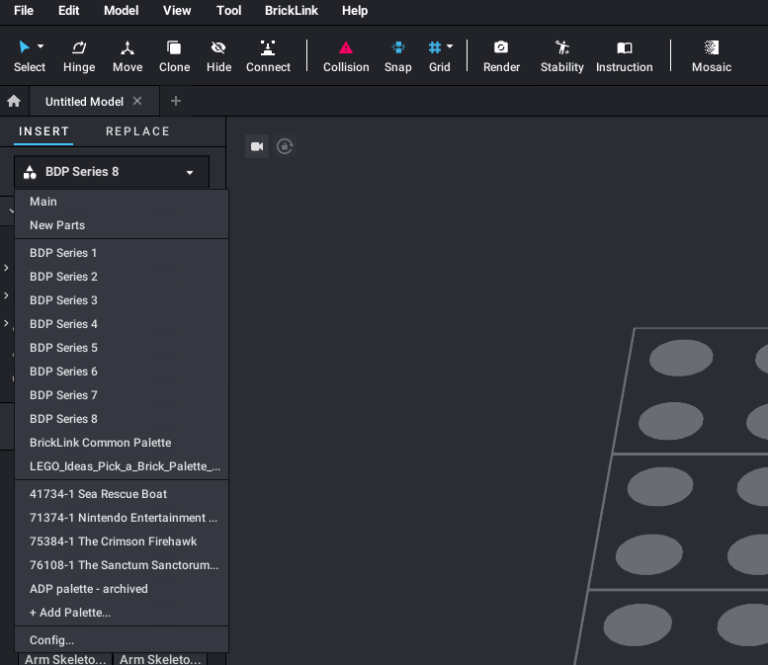Select the Hinge tool
Screen dimensions: 768x665
[x=78, y=55]
